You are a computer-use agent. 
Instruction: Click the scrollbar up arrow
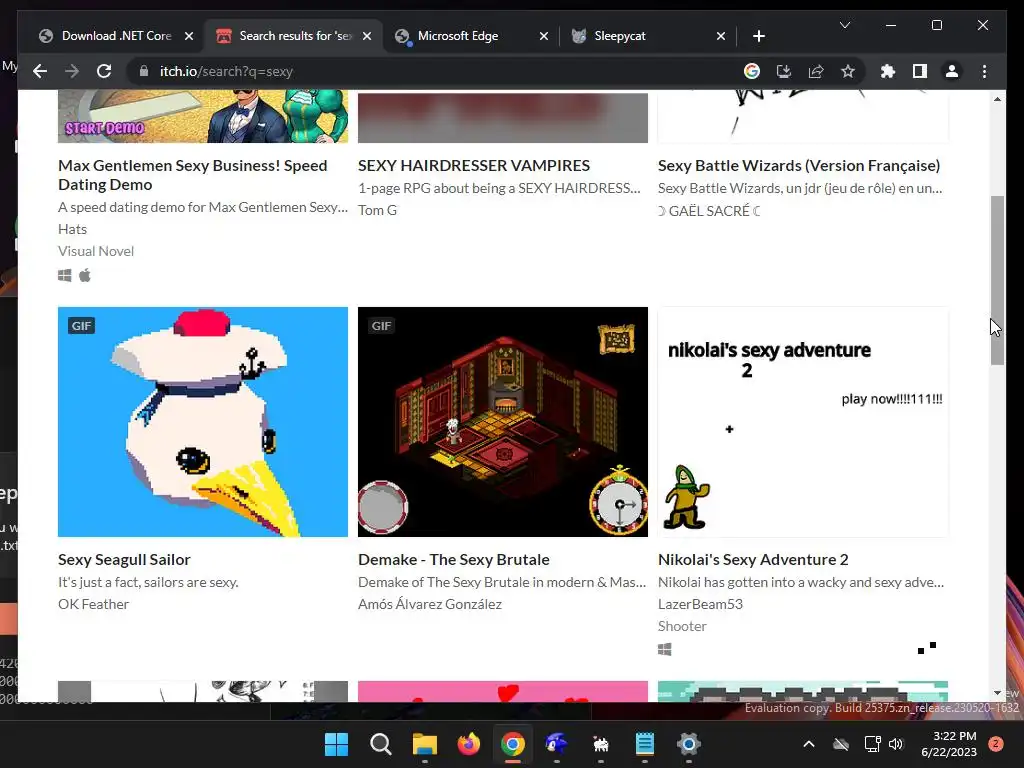point(997,99)
